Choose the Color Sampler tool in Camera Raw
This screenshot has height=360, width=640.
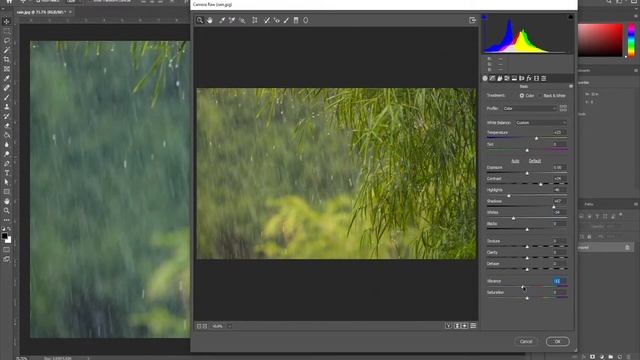coord(232,20)
